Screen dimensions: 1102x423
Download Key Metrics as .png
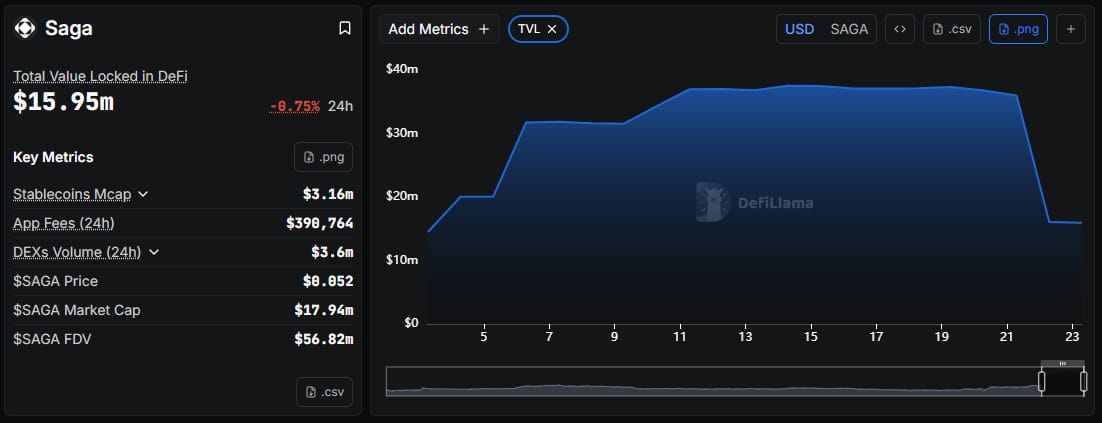(323, 157)
